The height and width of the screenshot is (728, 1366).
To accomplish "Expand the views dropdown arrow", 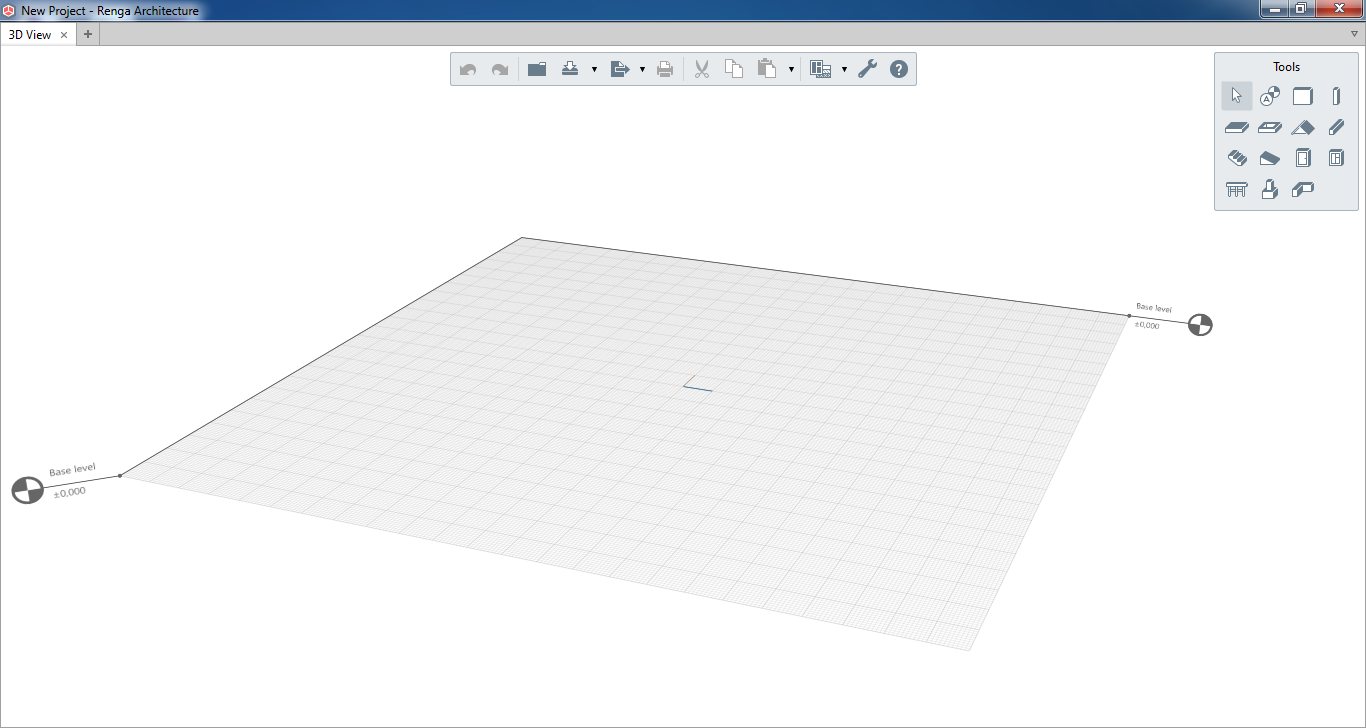I will coord(844,70).
